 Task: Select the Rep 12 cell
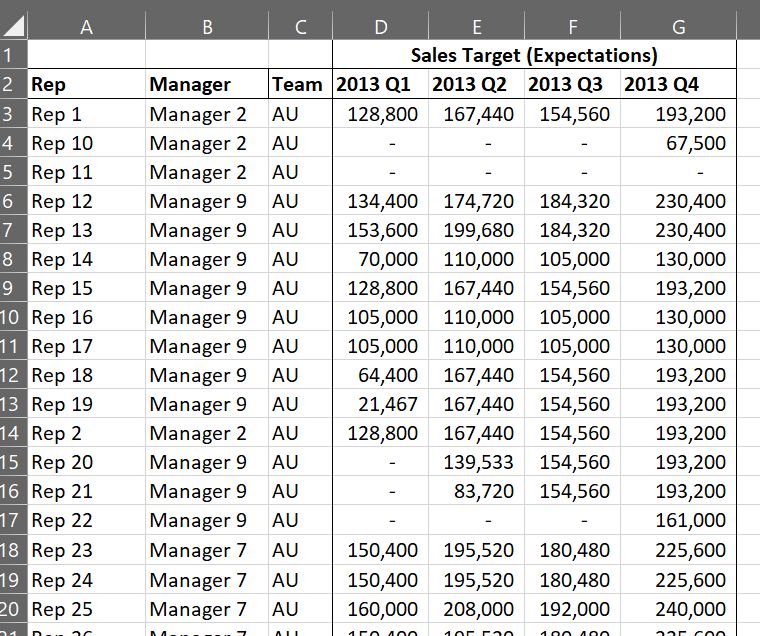(86, 201)
